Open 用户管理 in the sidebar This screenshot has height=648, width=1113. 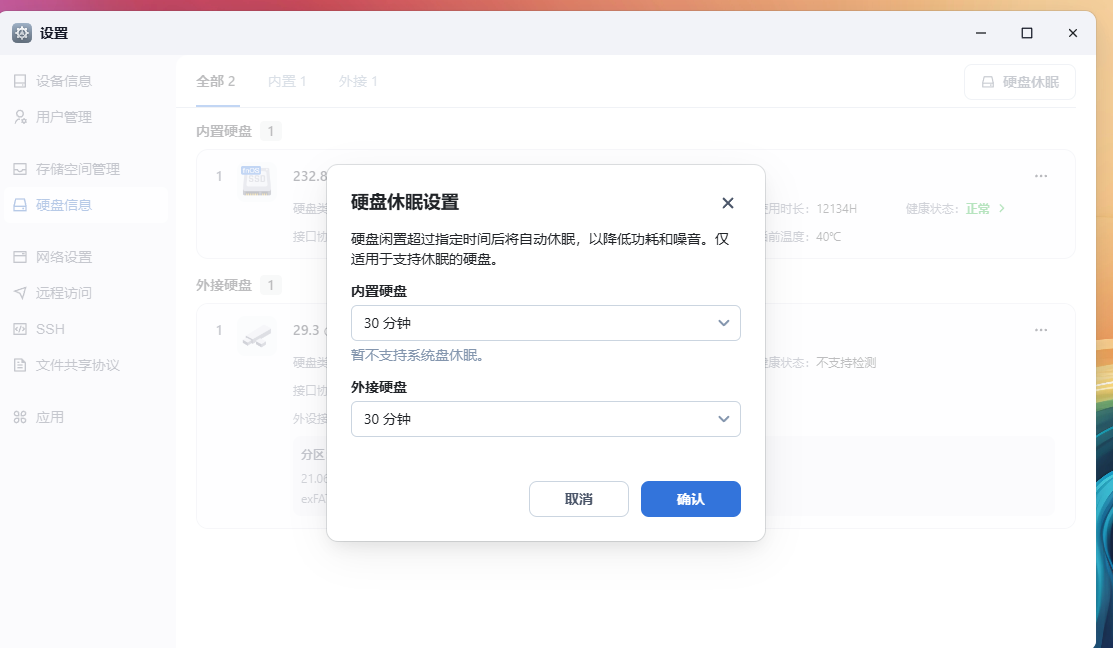click(x=64, y=117)
